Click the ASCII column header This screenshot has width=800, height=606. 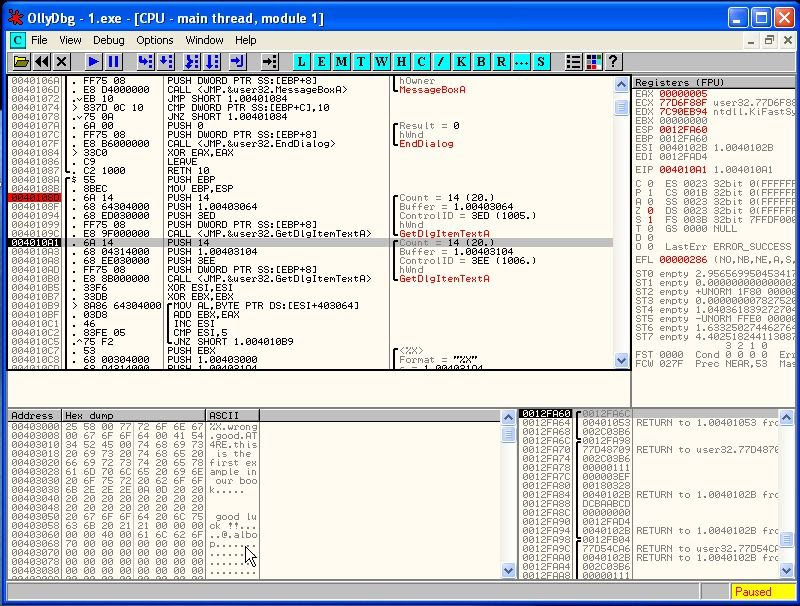pyautogui.click(x=232, y=416)
